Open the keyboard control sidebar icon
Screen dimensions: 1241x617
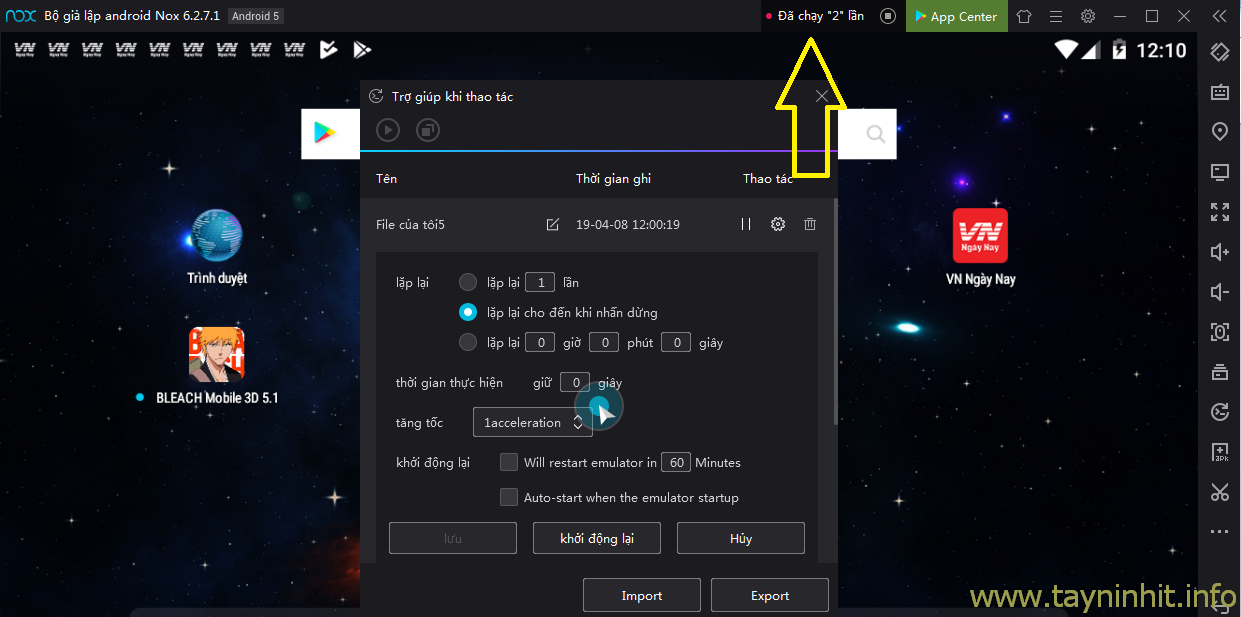coord(1219,92)
